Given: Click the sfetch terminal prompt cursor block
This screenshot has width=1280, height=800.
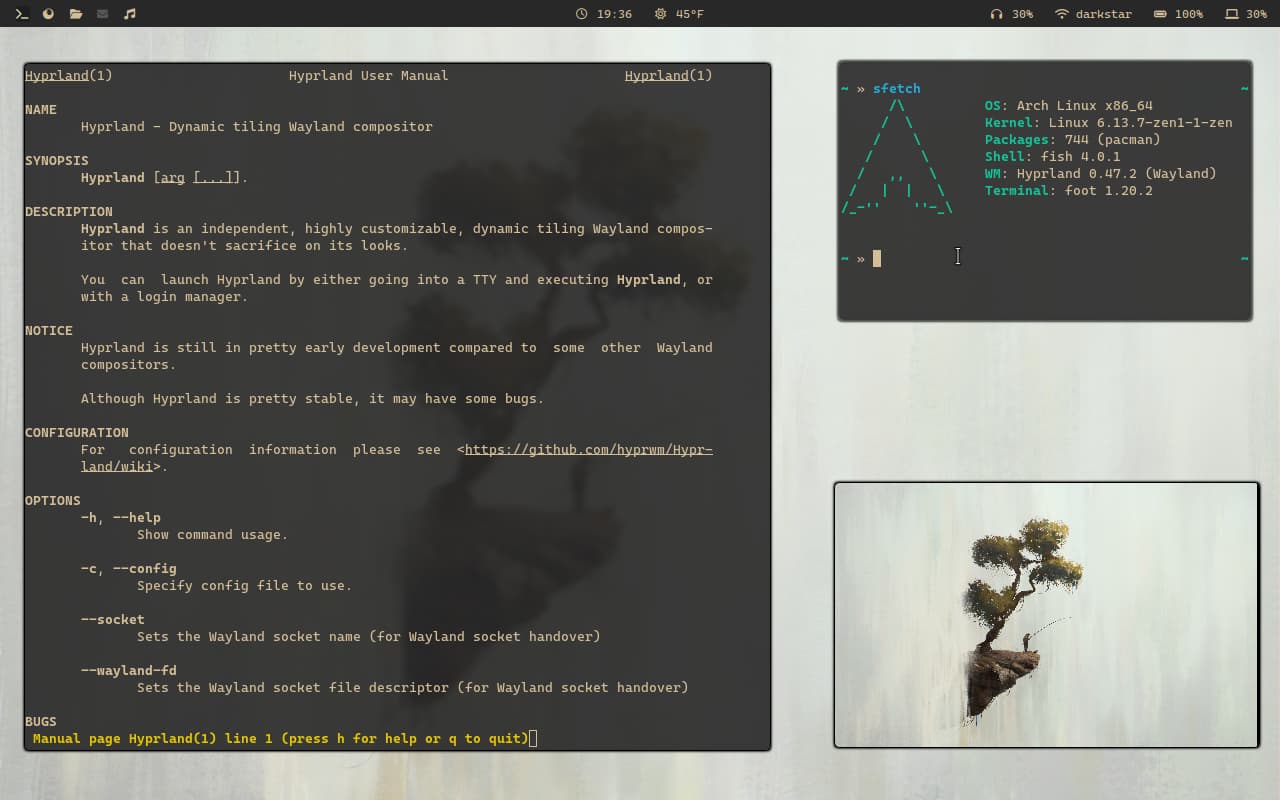Looking at the screenshot, I should pos(877,258).
